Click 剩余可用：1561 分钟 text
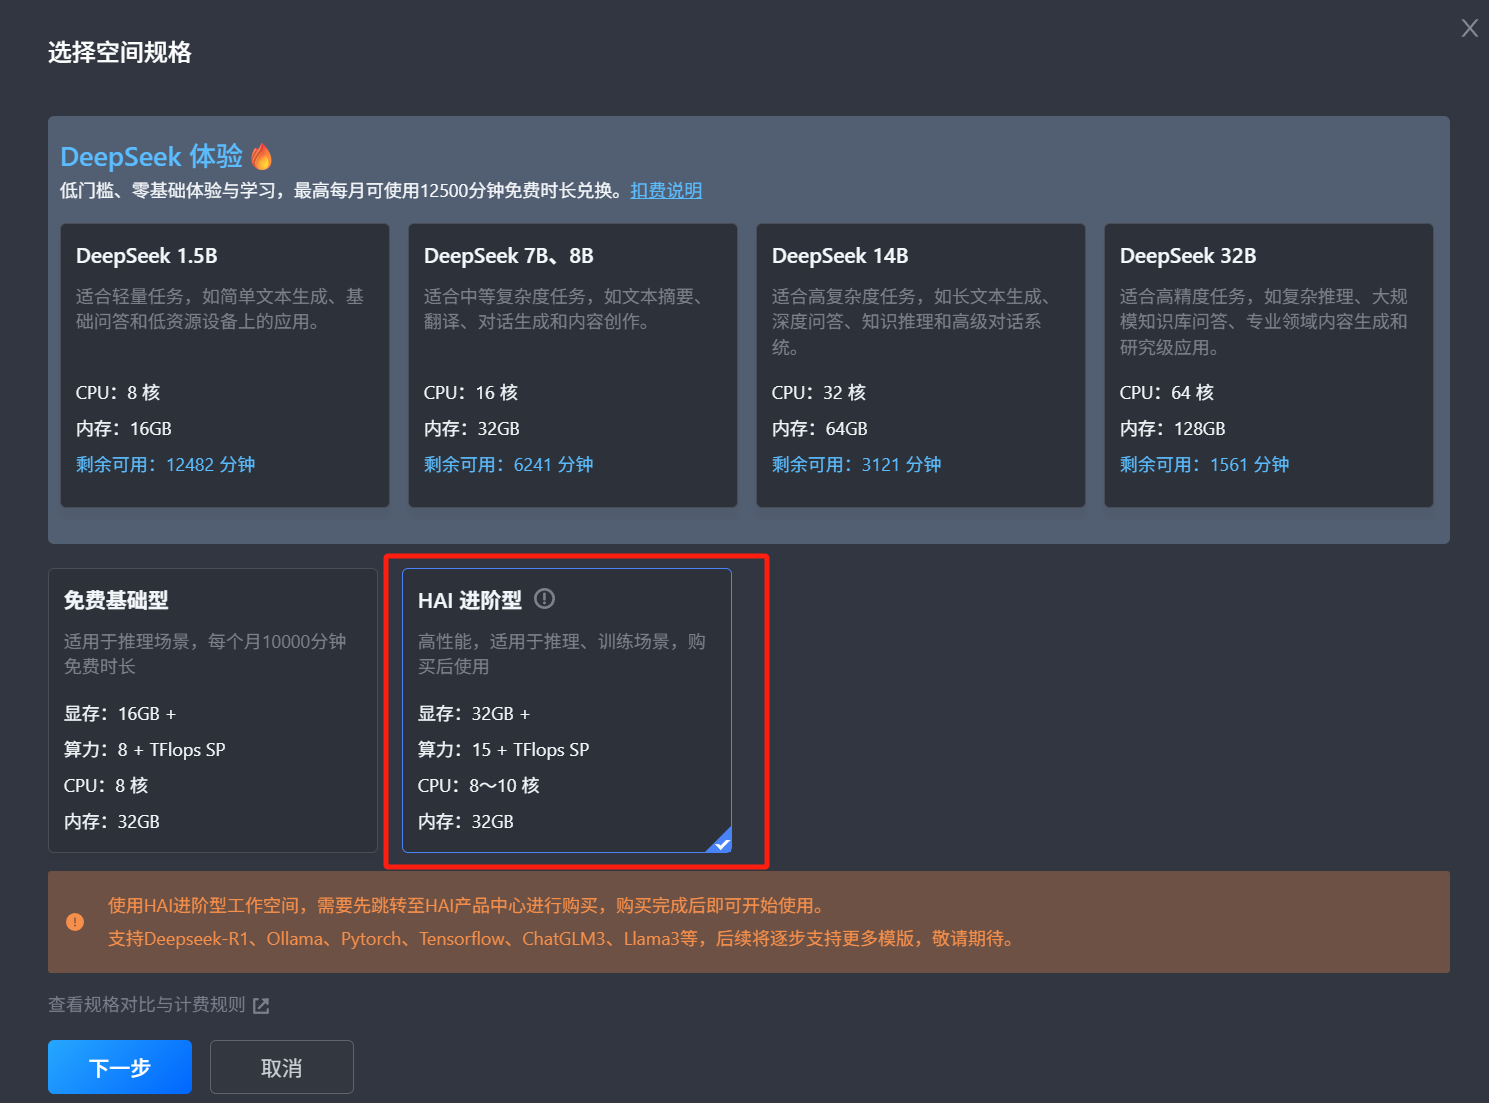 coord(1205,464)
